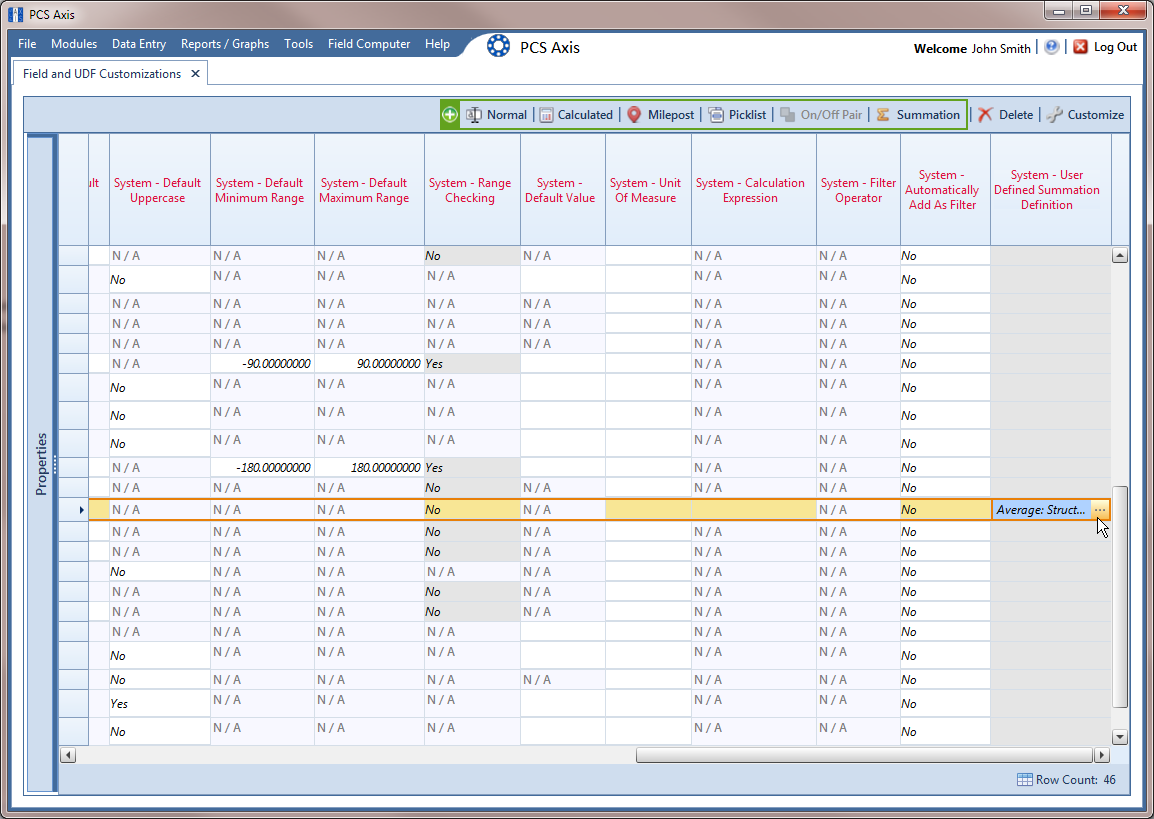Select the -180.00000000 minimum range cell
1154x819 pixels.
[x=262, y=467]
